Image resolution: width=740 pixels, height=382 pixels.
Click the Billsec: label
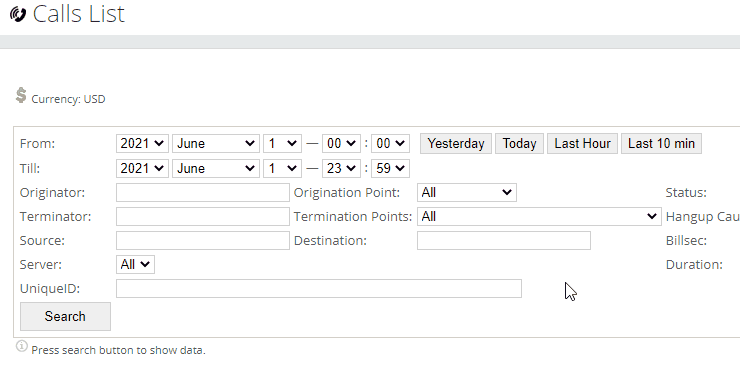coord(686,241)
